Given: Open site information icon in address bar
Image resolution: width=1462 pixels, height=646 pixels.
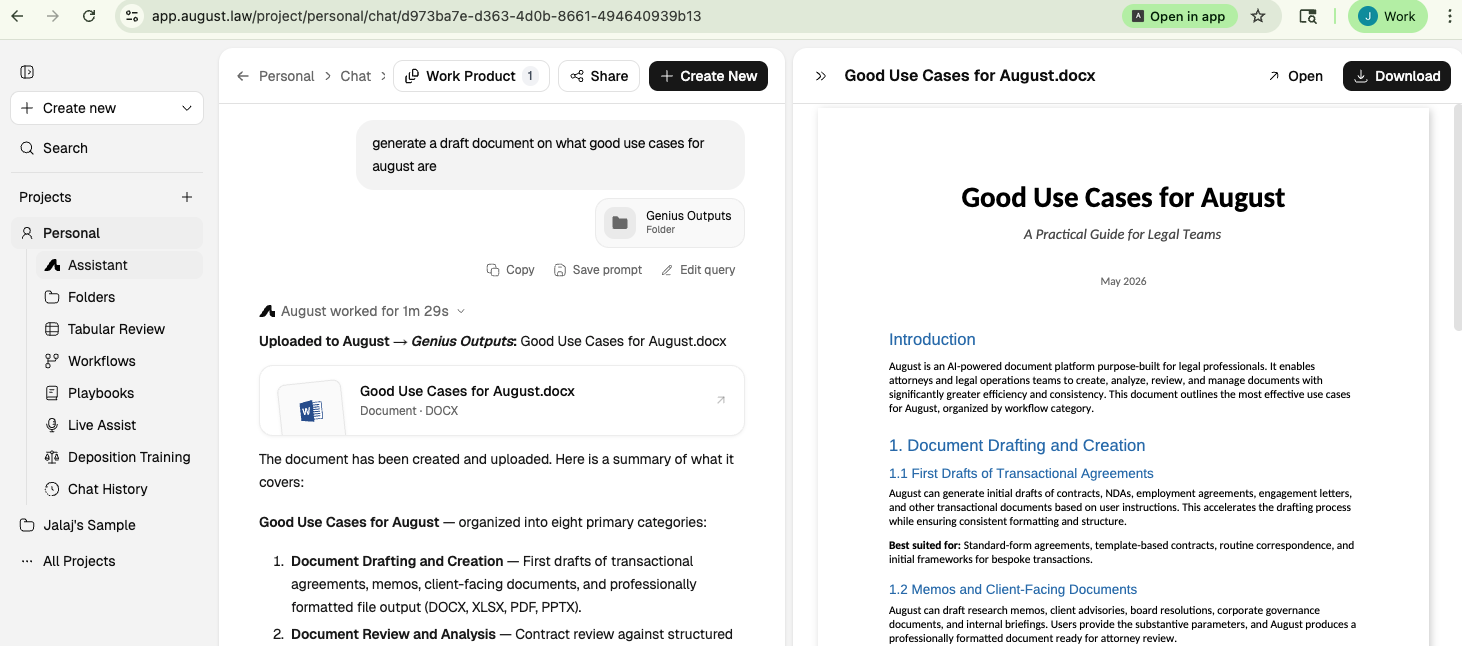Looking at the screenshot, I should [132, 16].
